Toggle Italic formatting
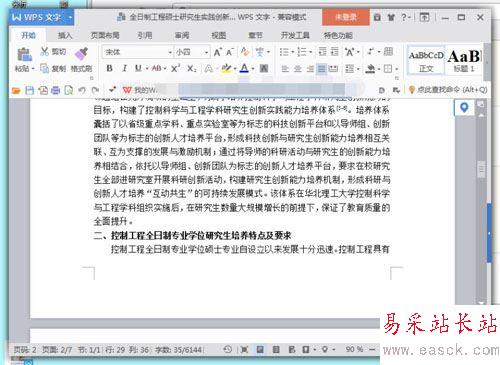Viewport: 500px width, 365px height. pyautogui.click(x=124, y=68)
